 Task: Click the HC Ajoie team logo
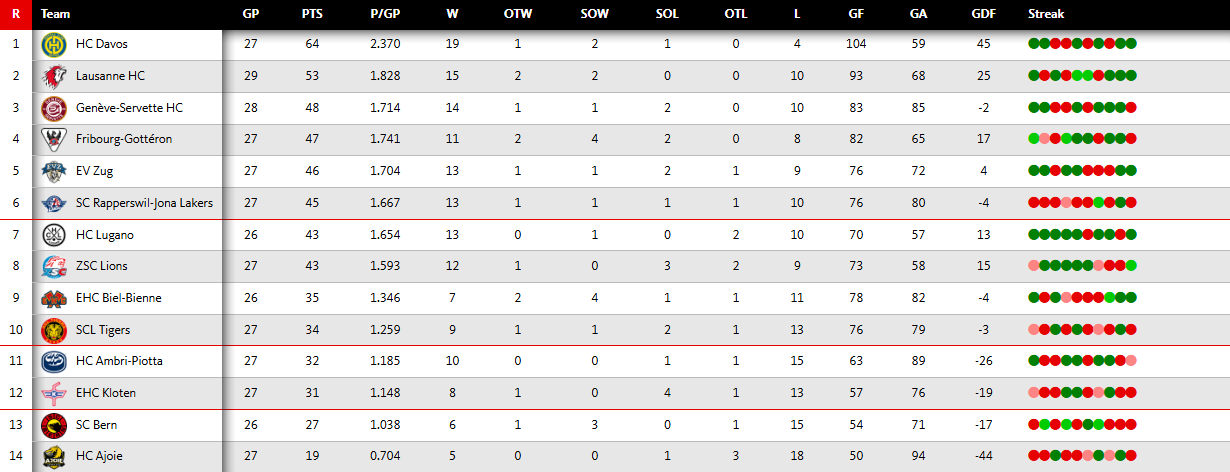coord(53,457)
